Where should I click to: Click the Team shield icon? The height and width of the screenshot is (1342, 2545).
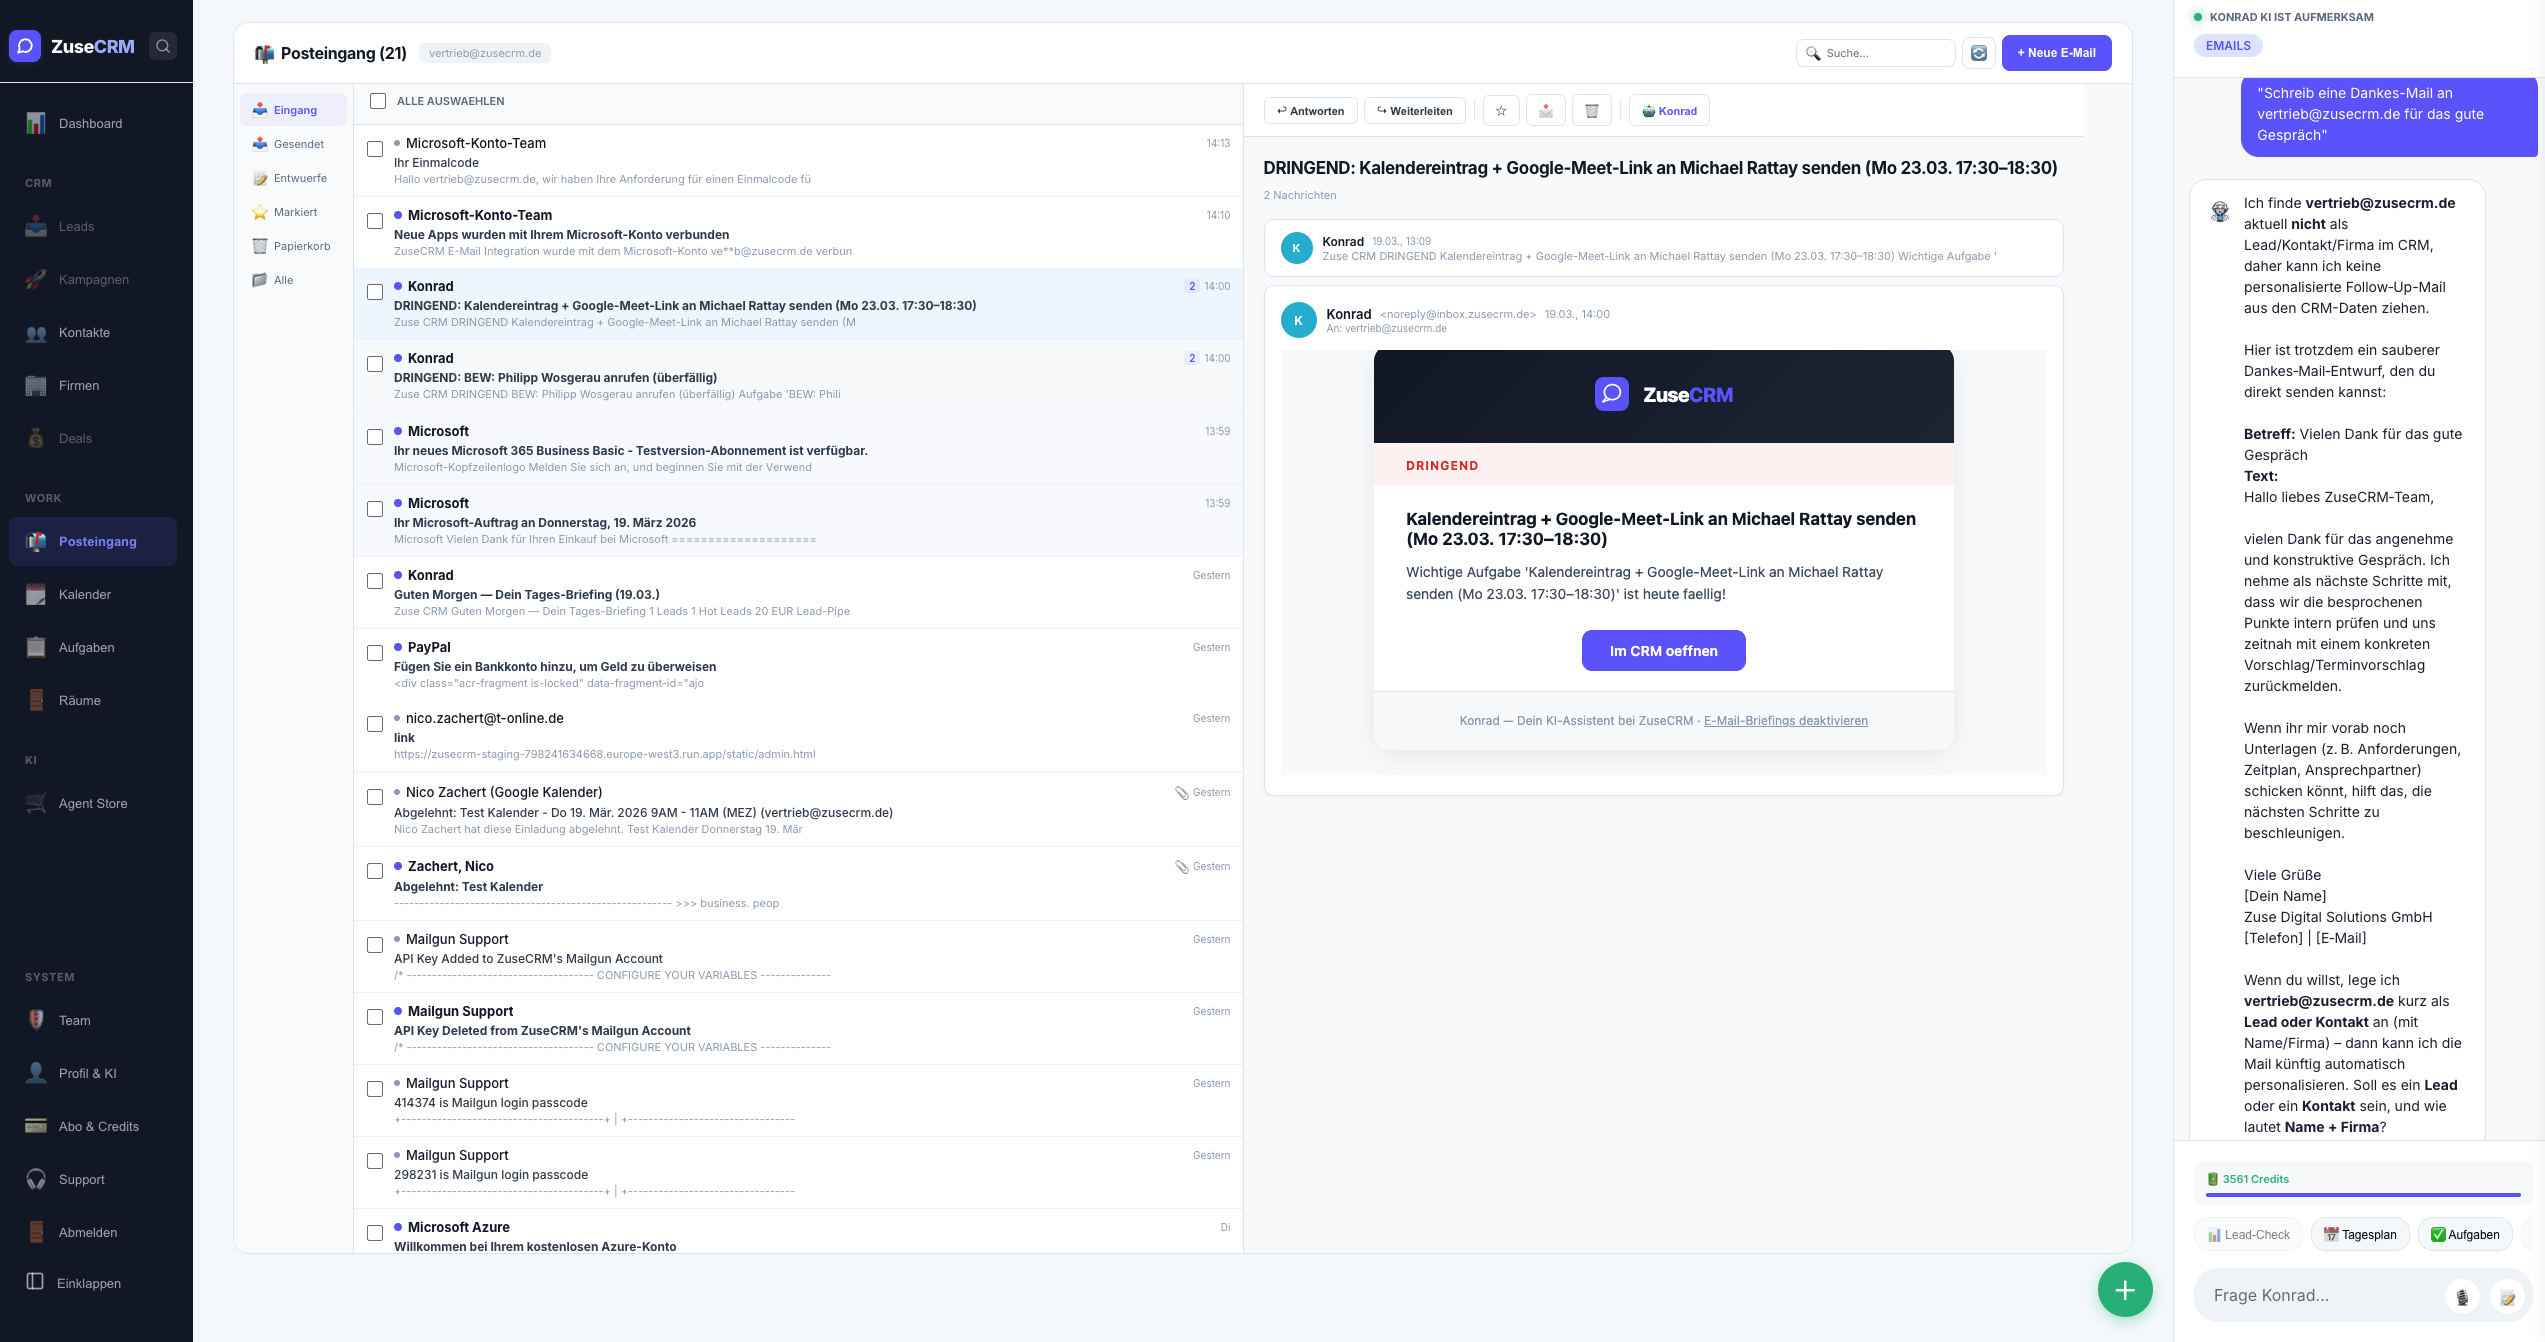coord(36,1020)
